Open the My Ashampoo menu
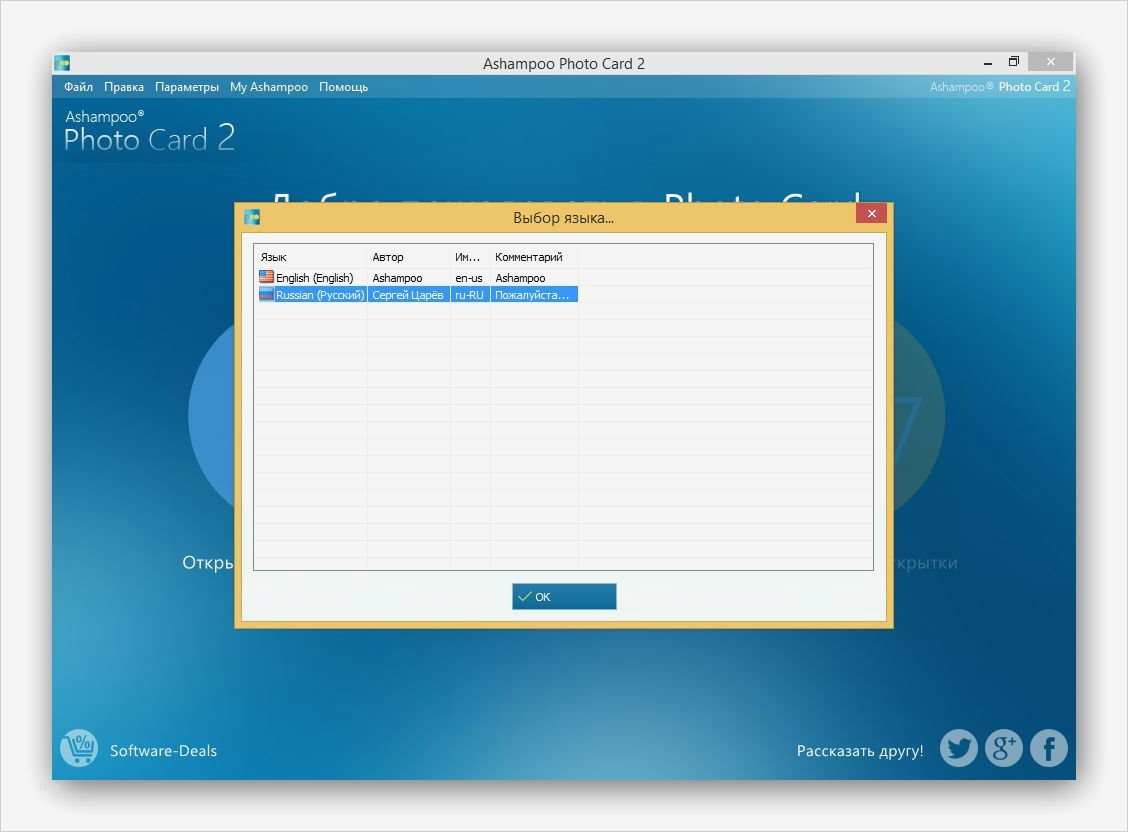Screen dimensions: 1128x832 (x=268, y=87)
